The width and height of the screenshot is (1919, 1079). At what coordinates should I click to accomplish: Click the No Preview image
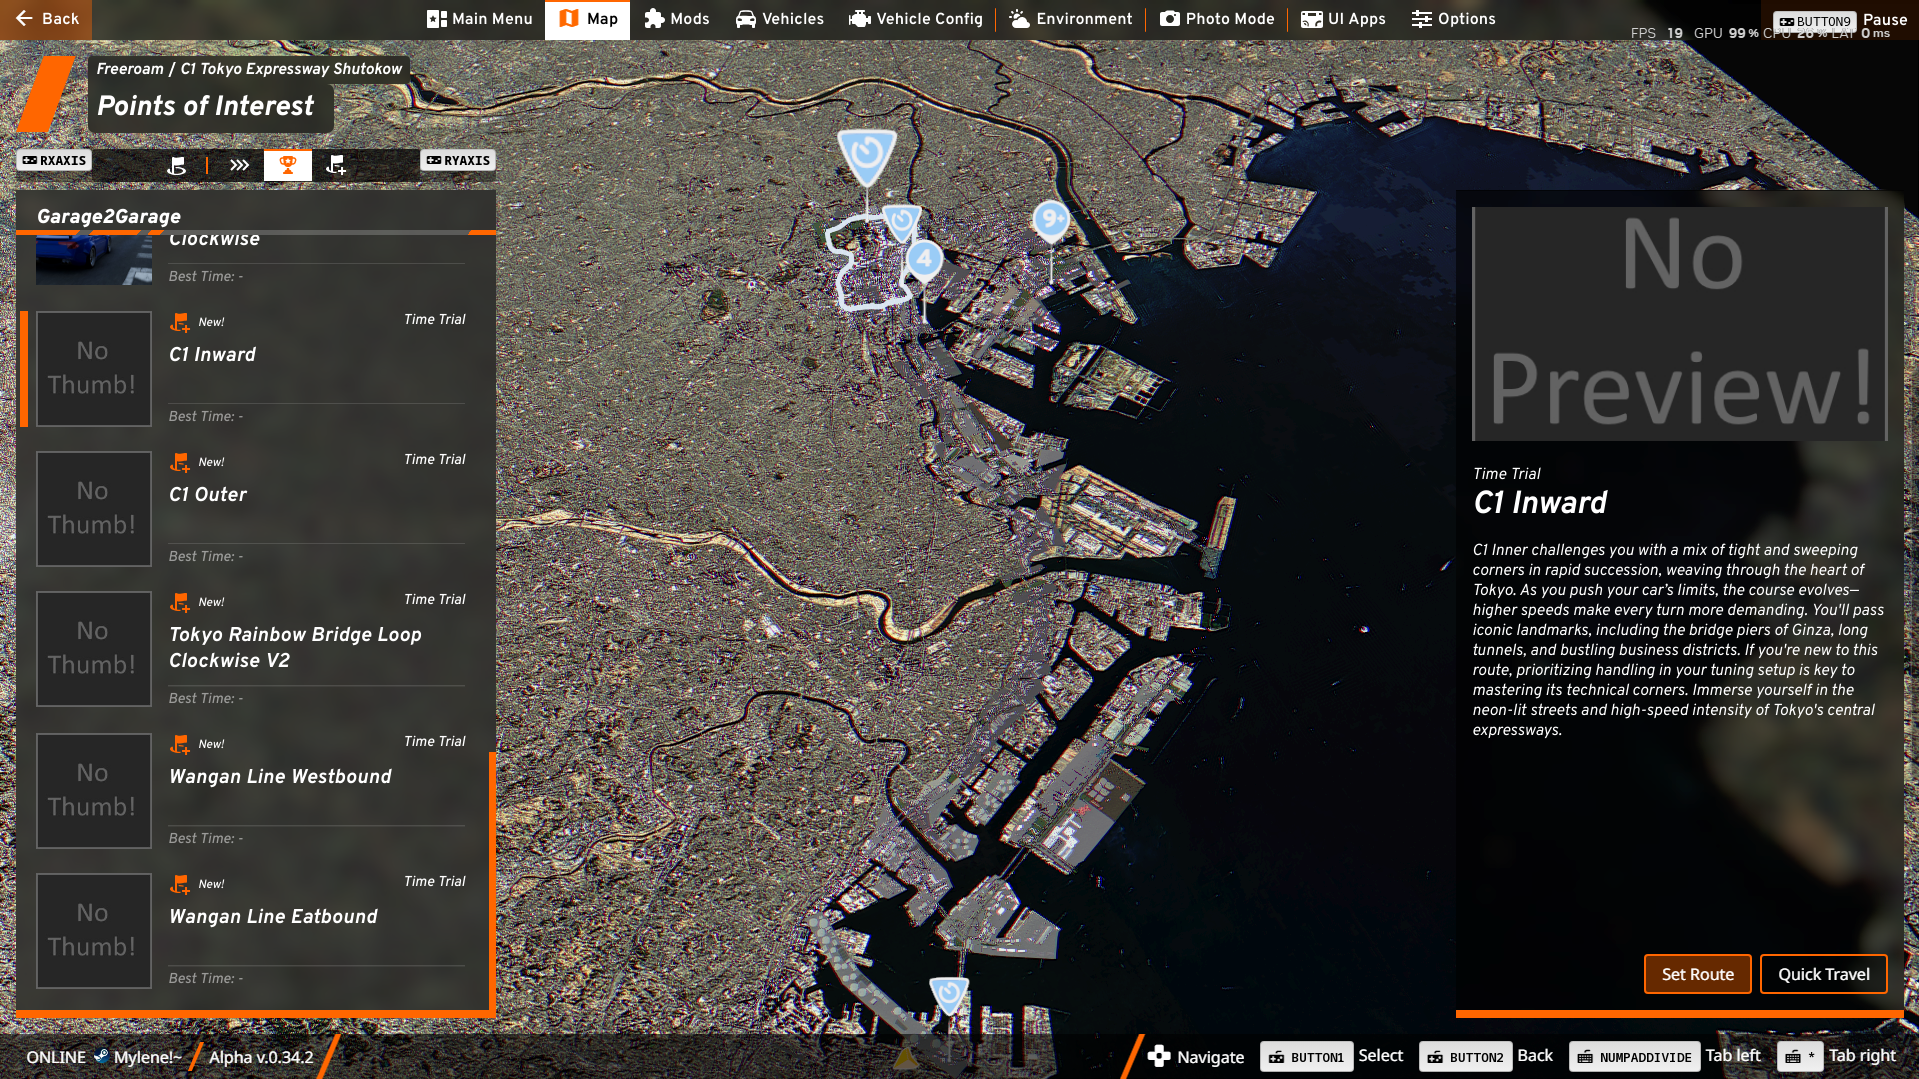[x=1680, y=324]
